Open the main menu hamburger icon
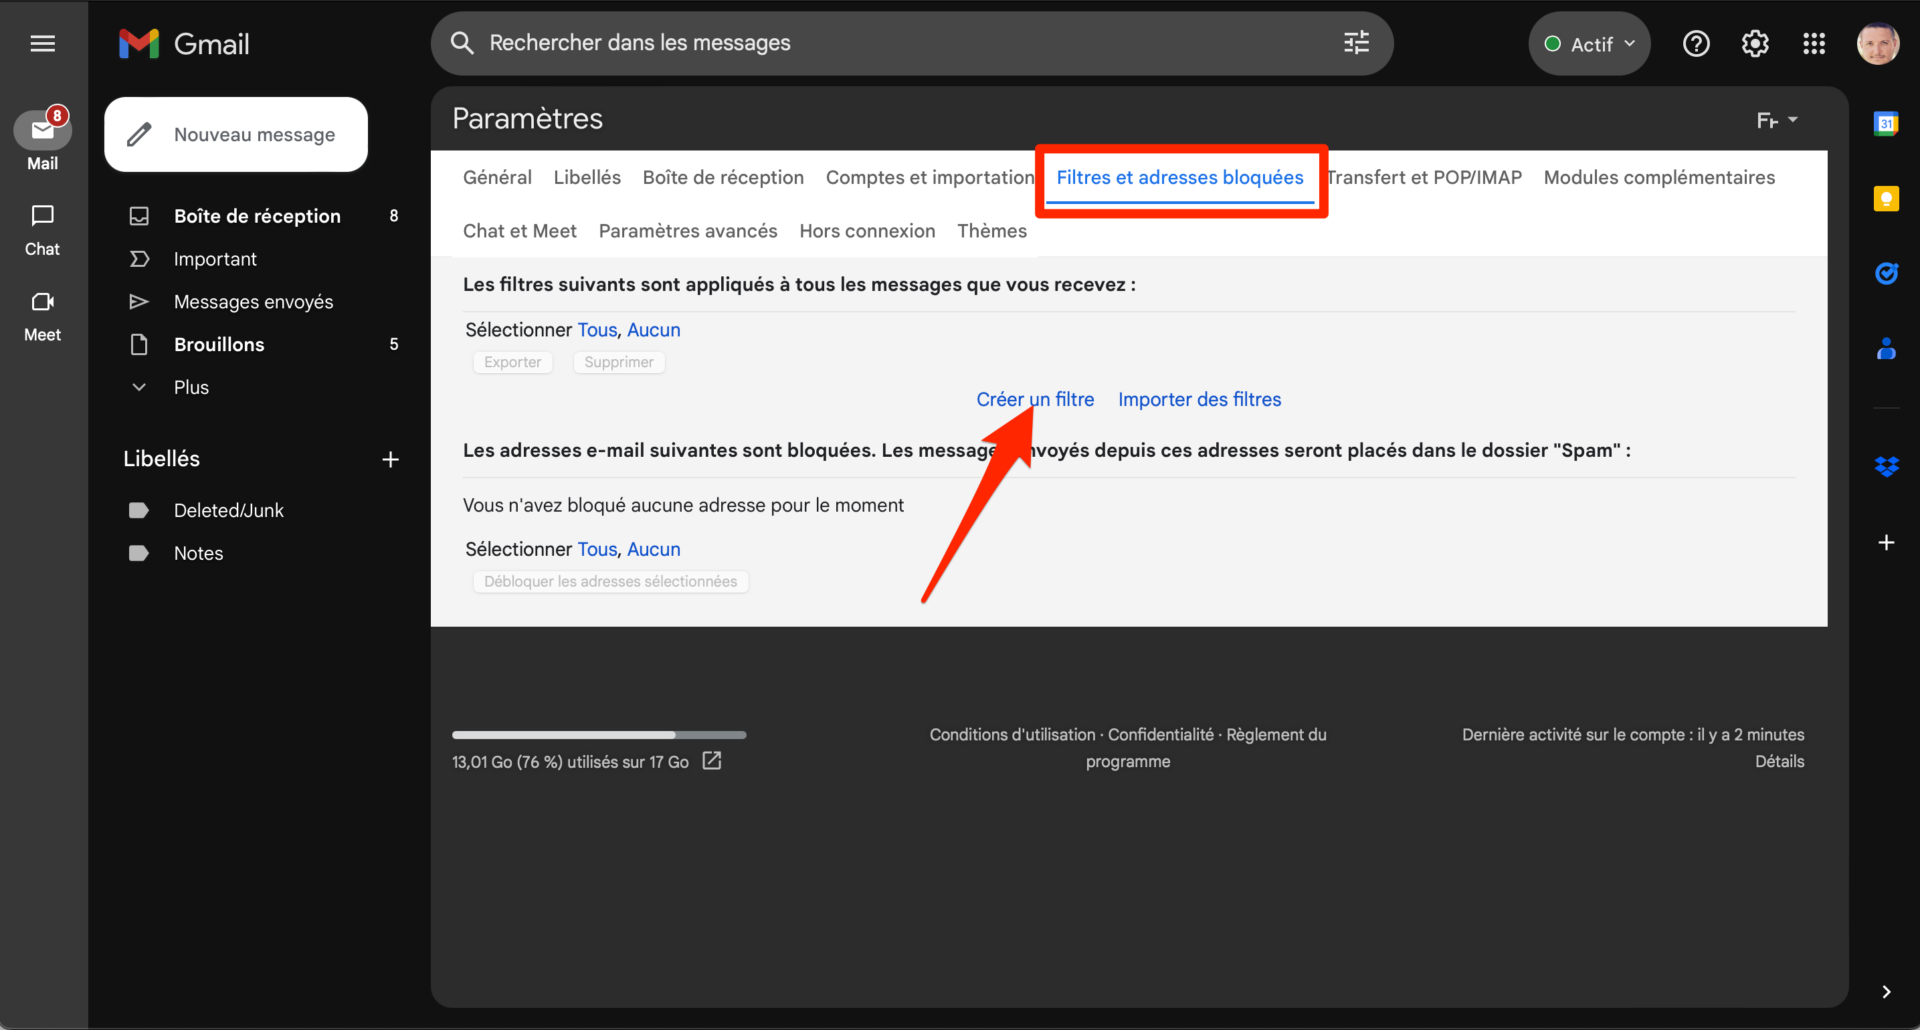Image resolution: width=1920 pixels, height=1030 pixels. [42, 43]
